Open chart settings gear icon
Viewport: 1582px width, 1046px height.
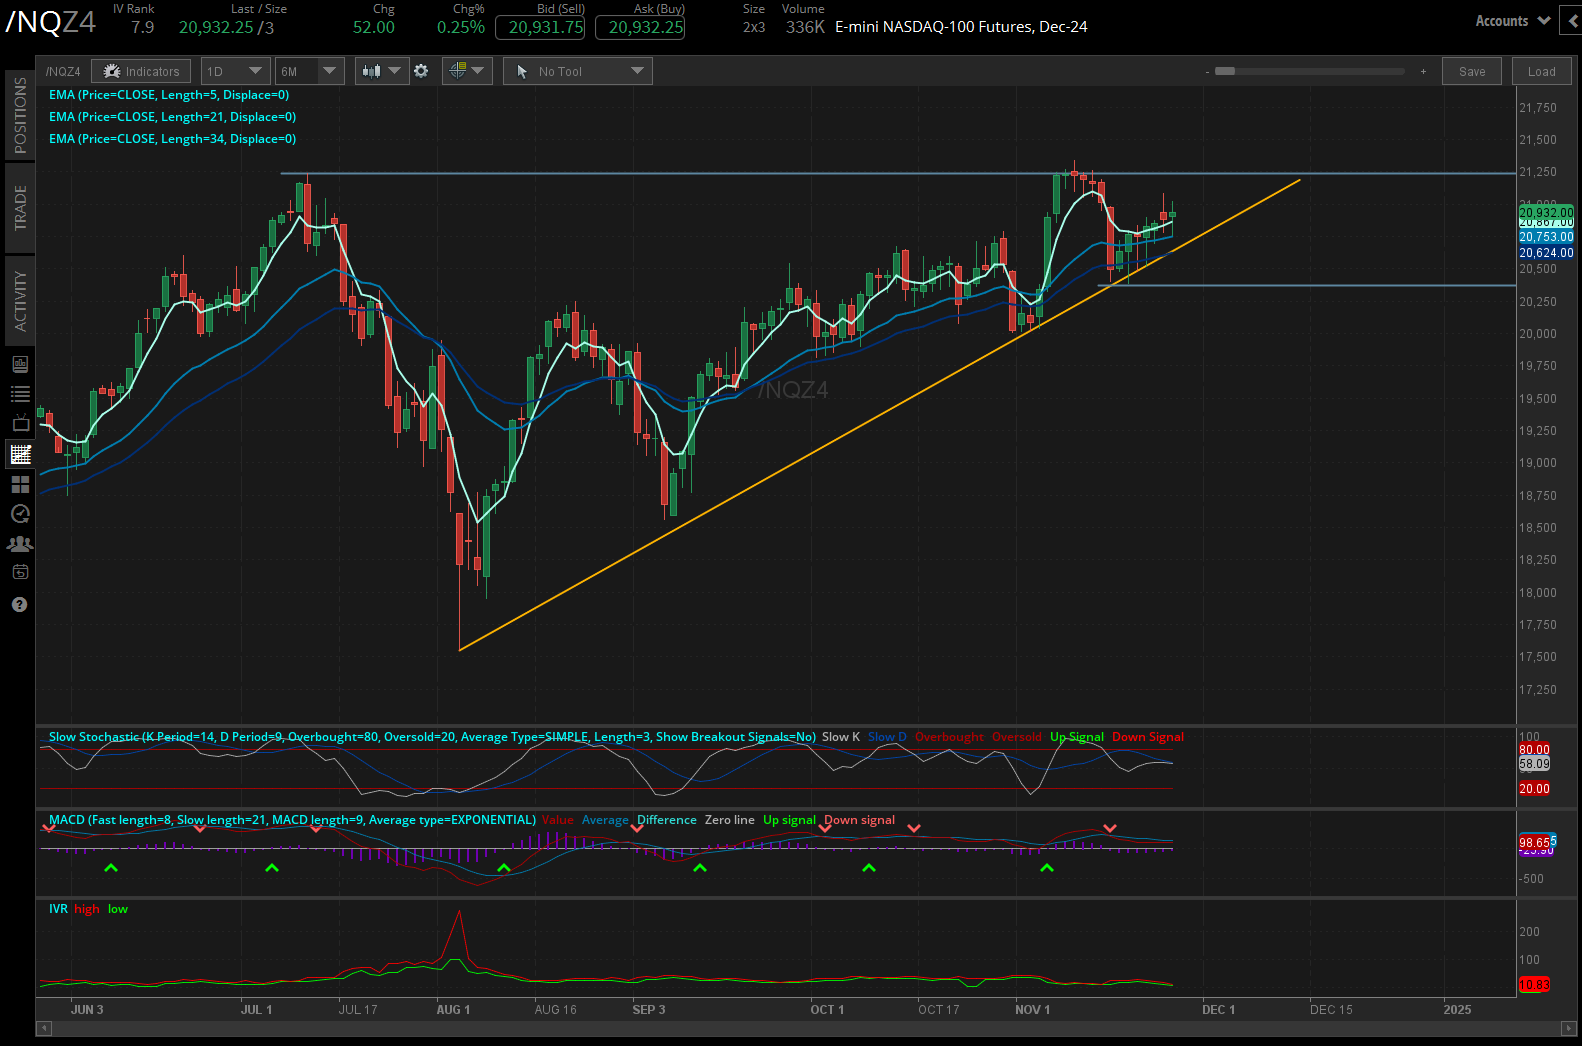(x=421, y=71)
